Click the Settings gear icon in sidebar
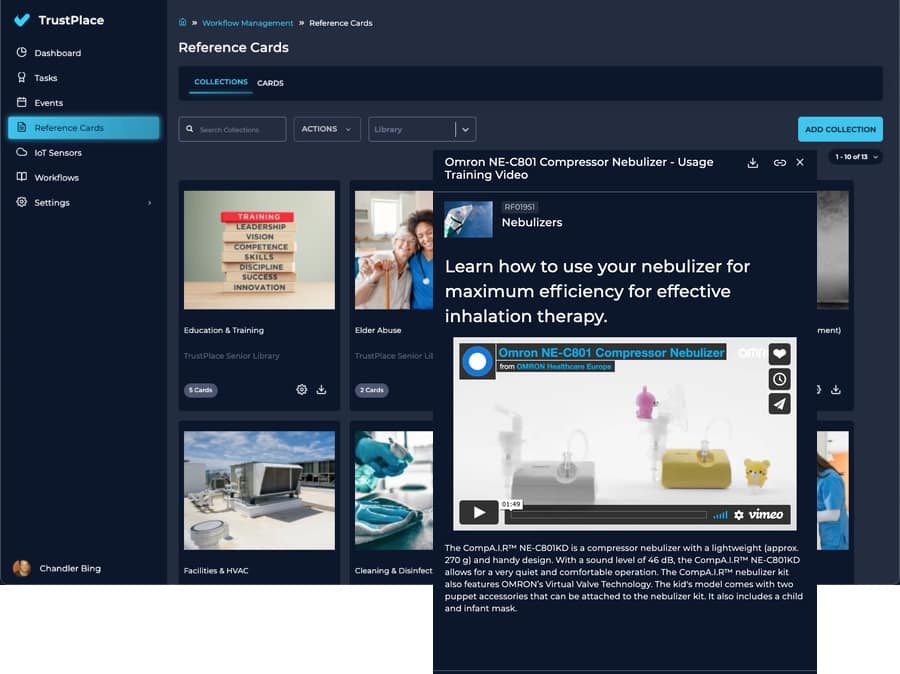This screenshot has width=900, height=674. point(22,202)
